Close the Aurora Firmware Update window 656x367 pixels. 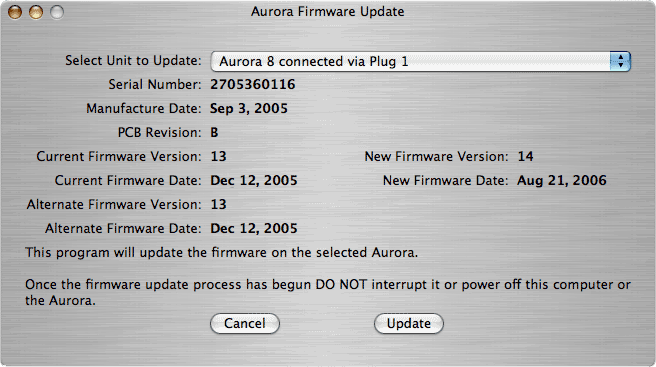tap(15, 12)
